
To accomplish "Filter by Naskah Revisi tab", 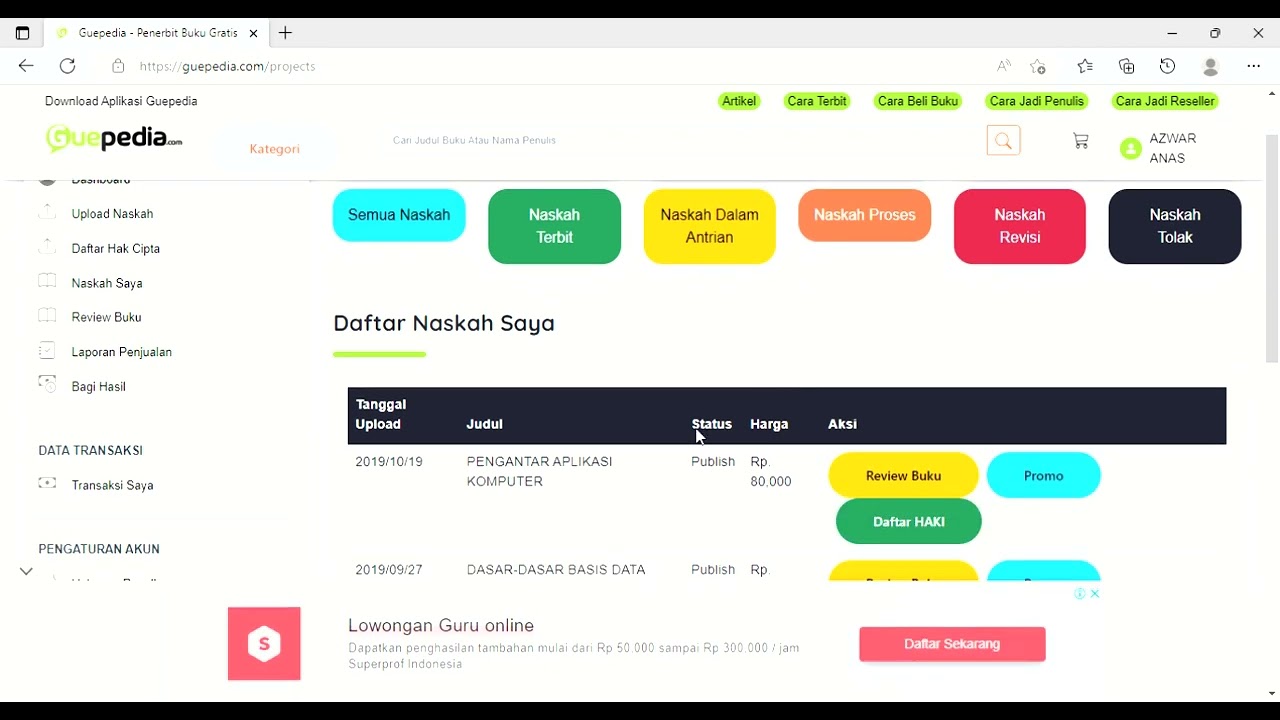I will coord(1020,226).
